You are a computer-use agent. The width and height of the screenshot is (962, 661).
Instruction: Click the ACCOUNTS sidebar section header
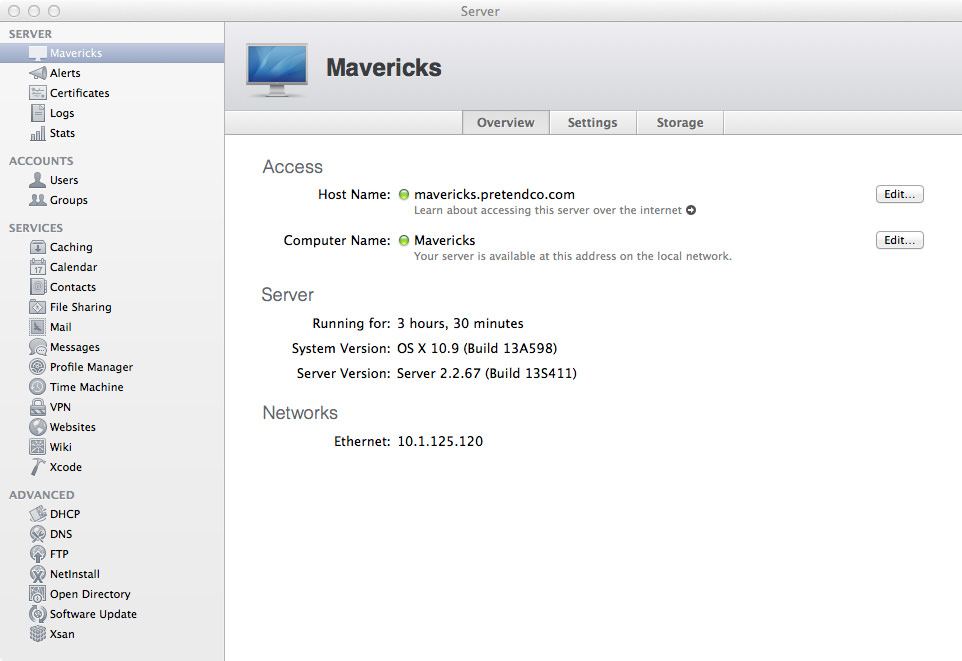coord(41,161)
